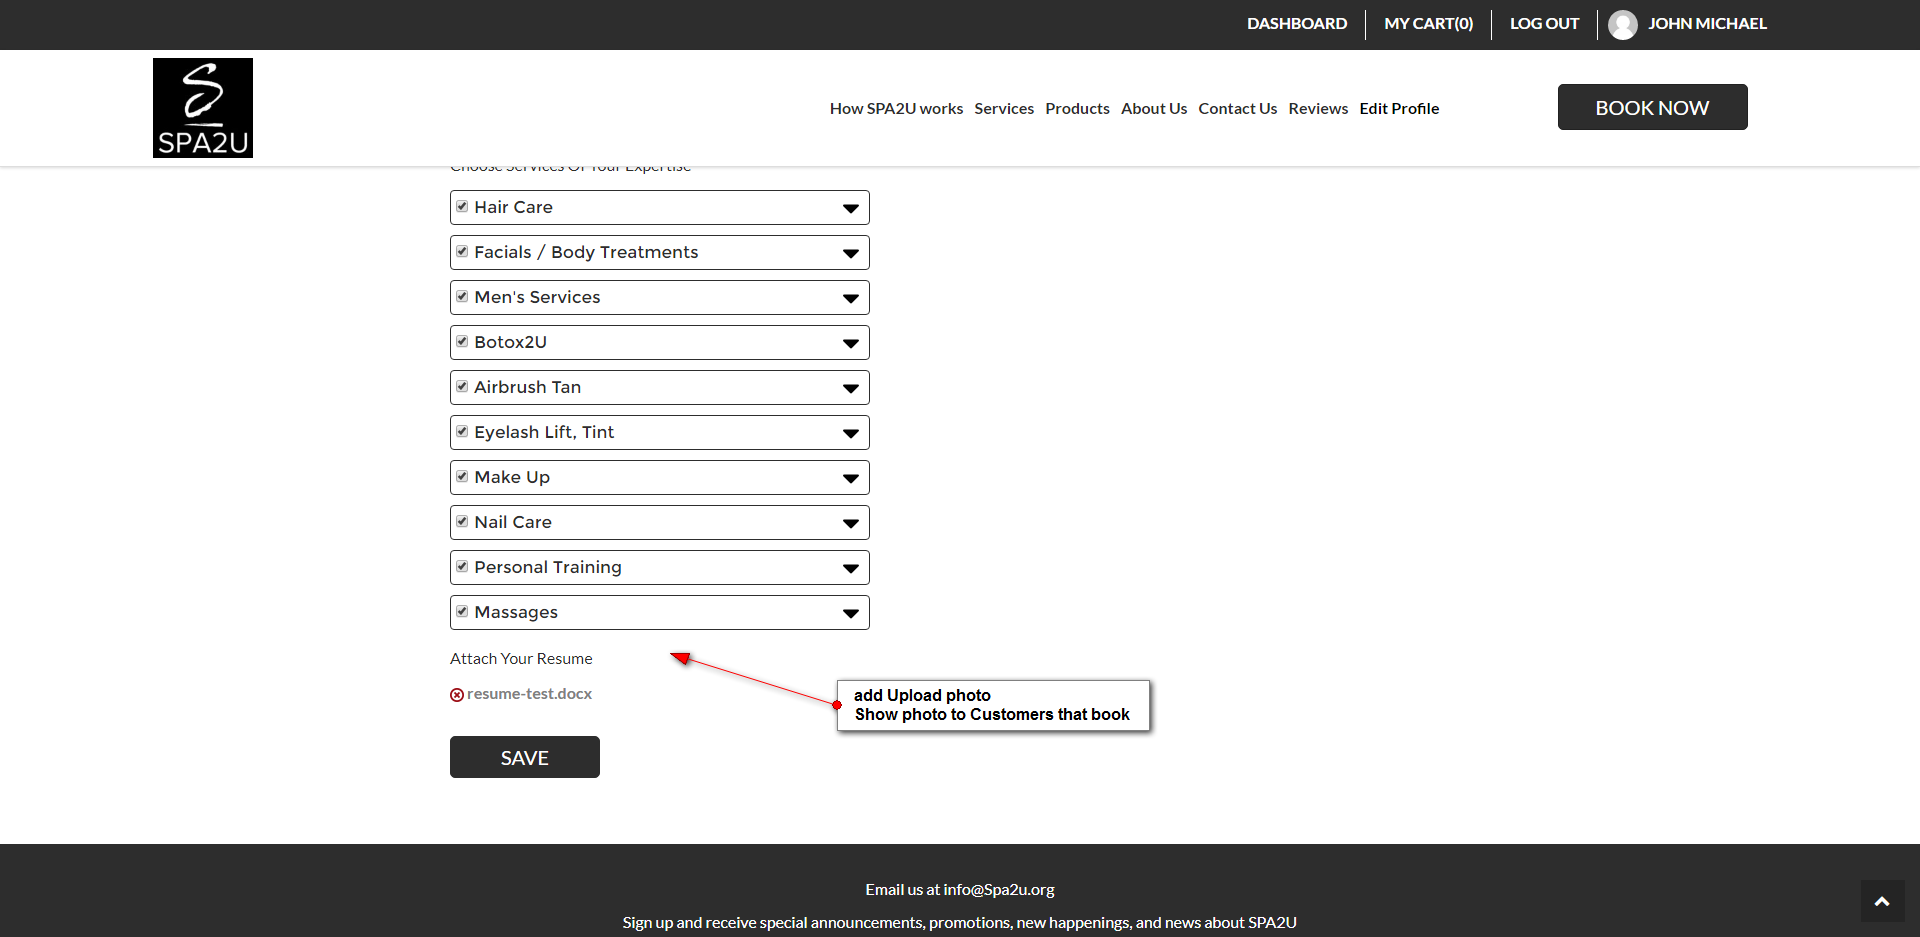
Task: Open the Make Up dropdown arrow
Action: click(851, 479)
